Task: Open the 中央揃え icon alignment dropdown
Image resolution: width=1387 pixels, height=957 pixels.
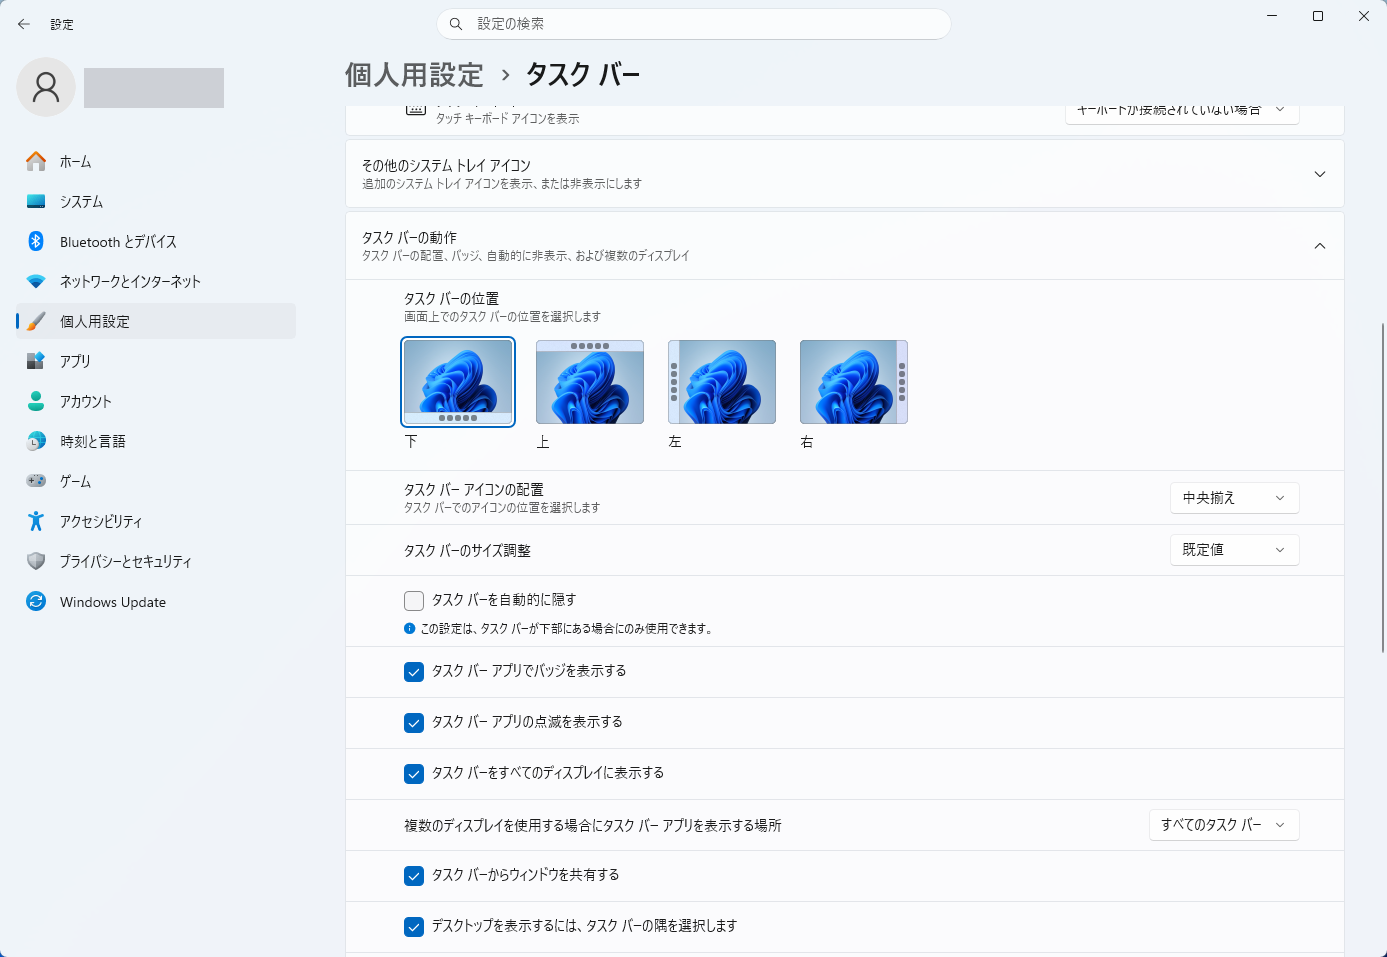Action: (x=1234, y=498)
